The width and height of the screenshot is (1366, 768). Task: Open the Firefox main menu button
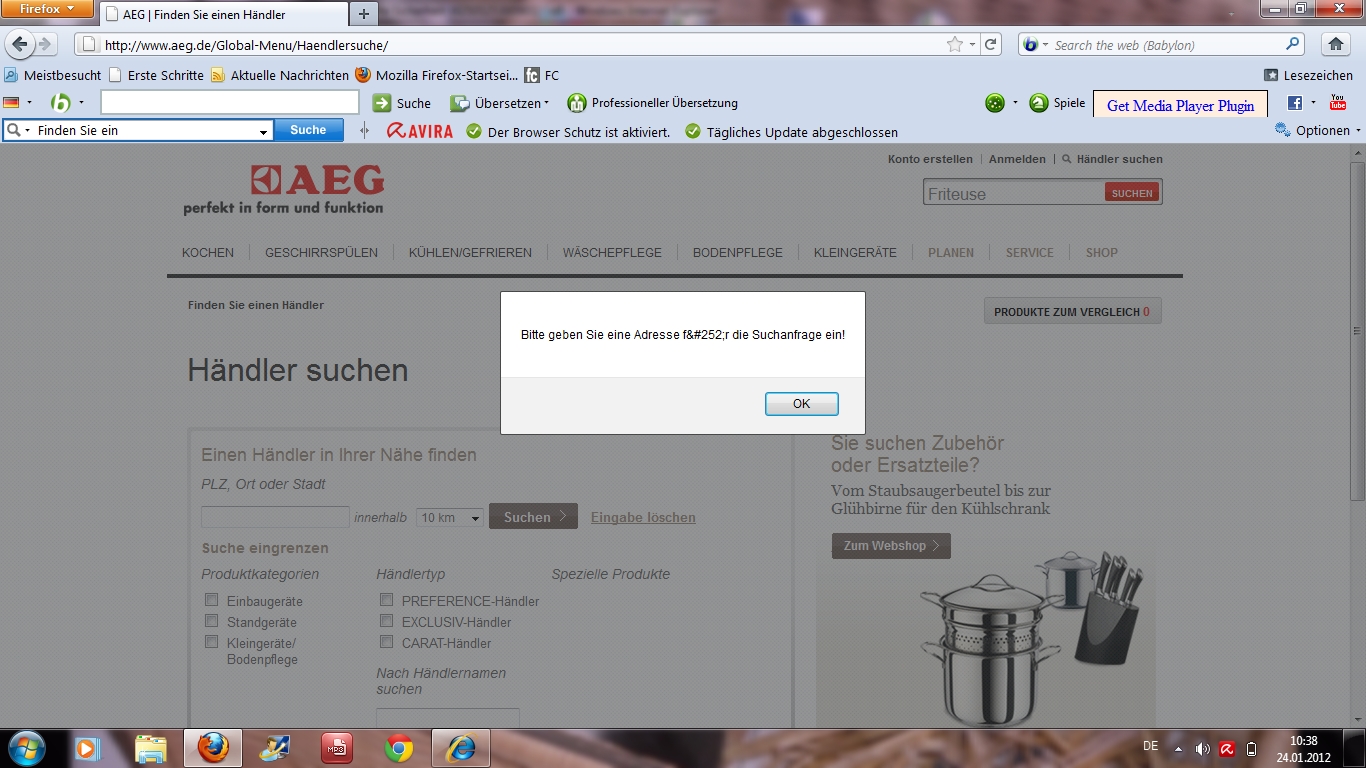(48, 9)
